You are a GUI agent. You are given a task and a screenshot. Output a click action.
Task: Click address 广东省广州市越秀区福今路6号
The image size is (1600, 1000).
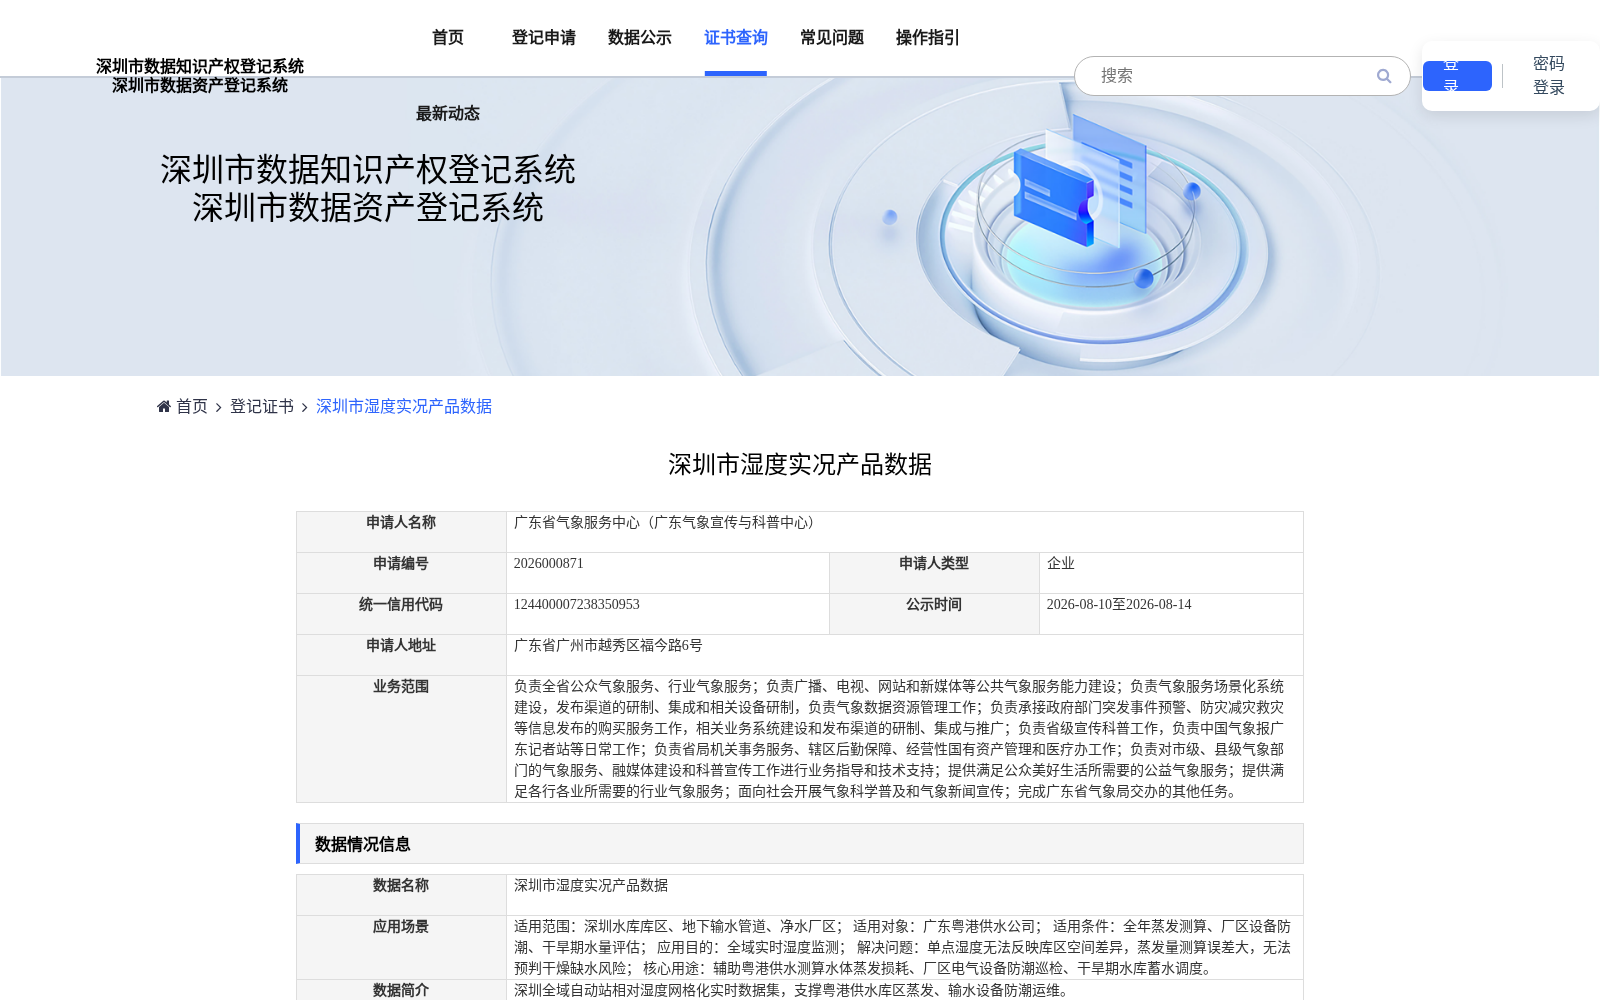tap(608, 646)
